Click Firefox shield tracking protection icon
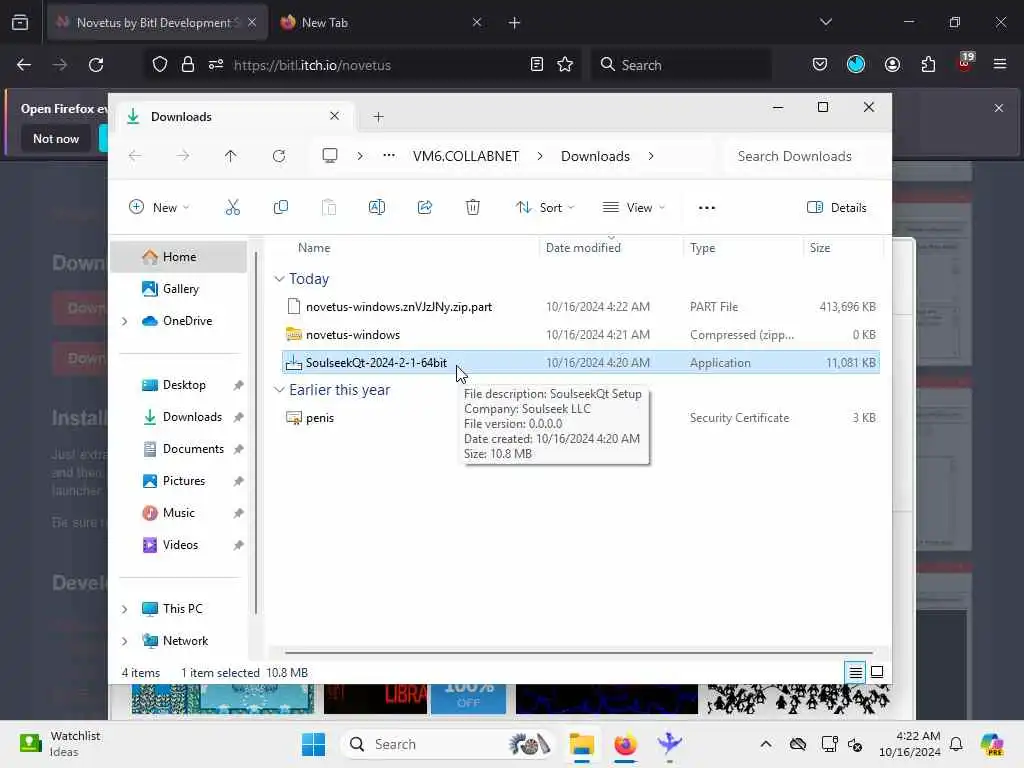This screenshot has width=1024, height=768. 159,65
